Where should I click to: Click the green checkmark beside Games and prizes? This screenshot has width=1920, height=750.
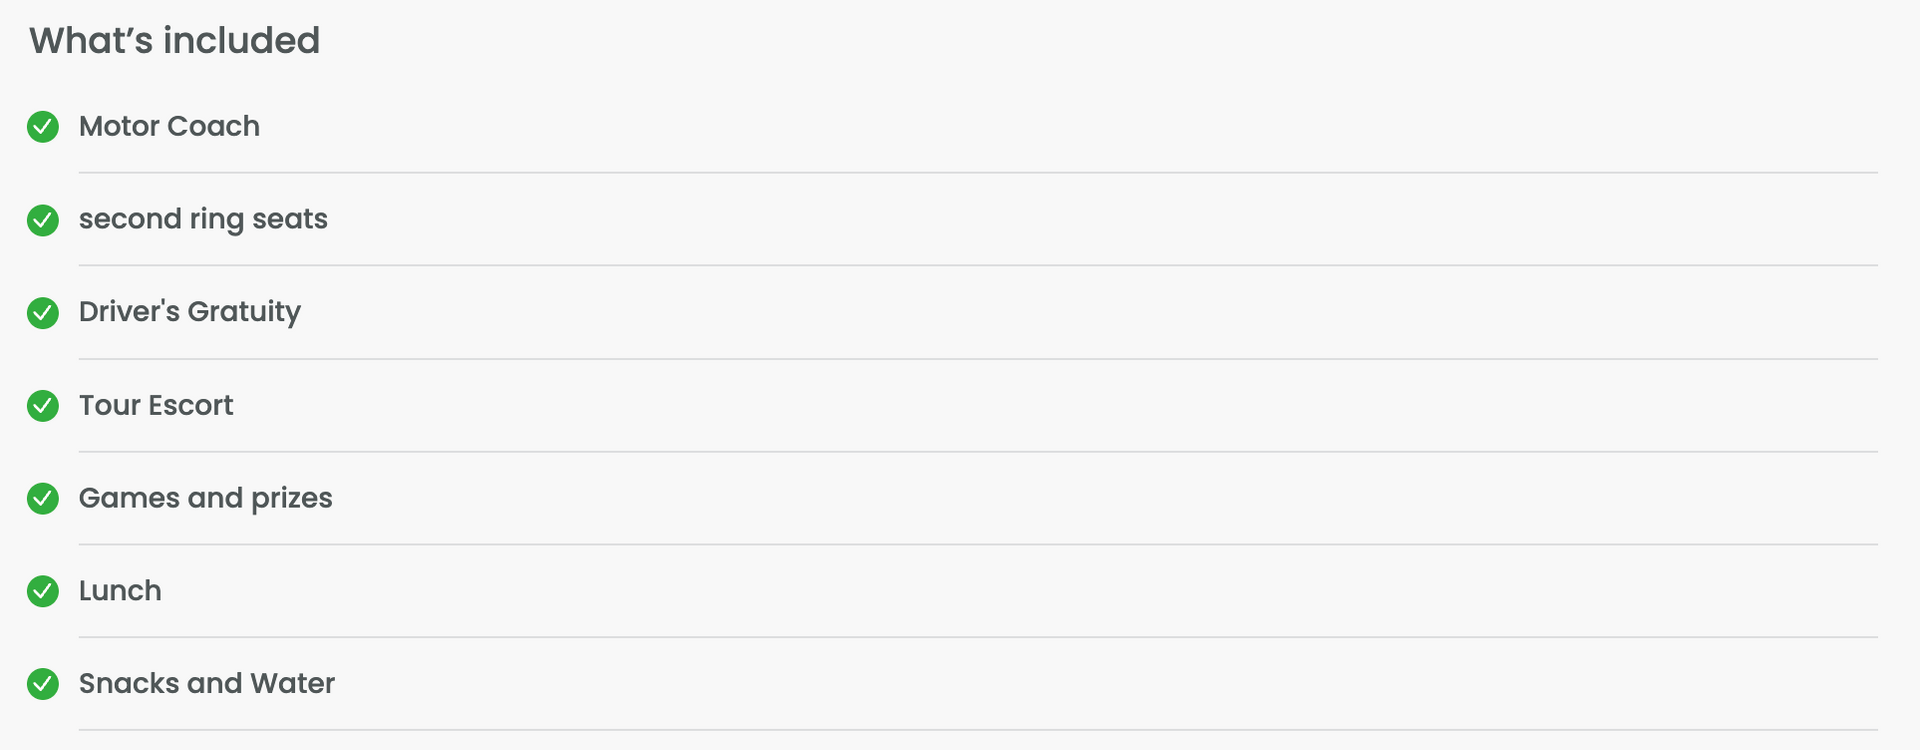[x=43, y=498]
